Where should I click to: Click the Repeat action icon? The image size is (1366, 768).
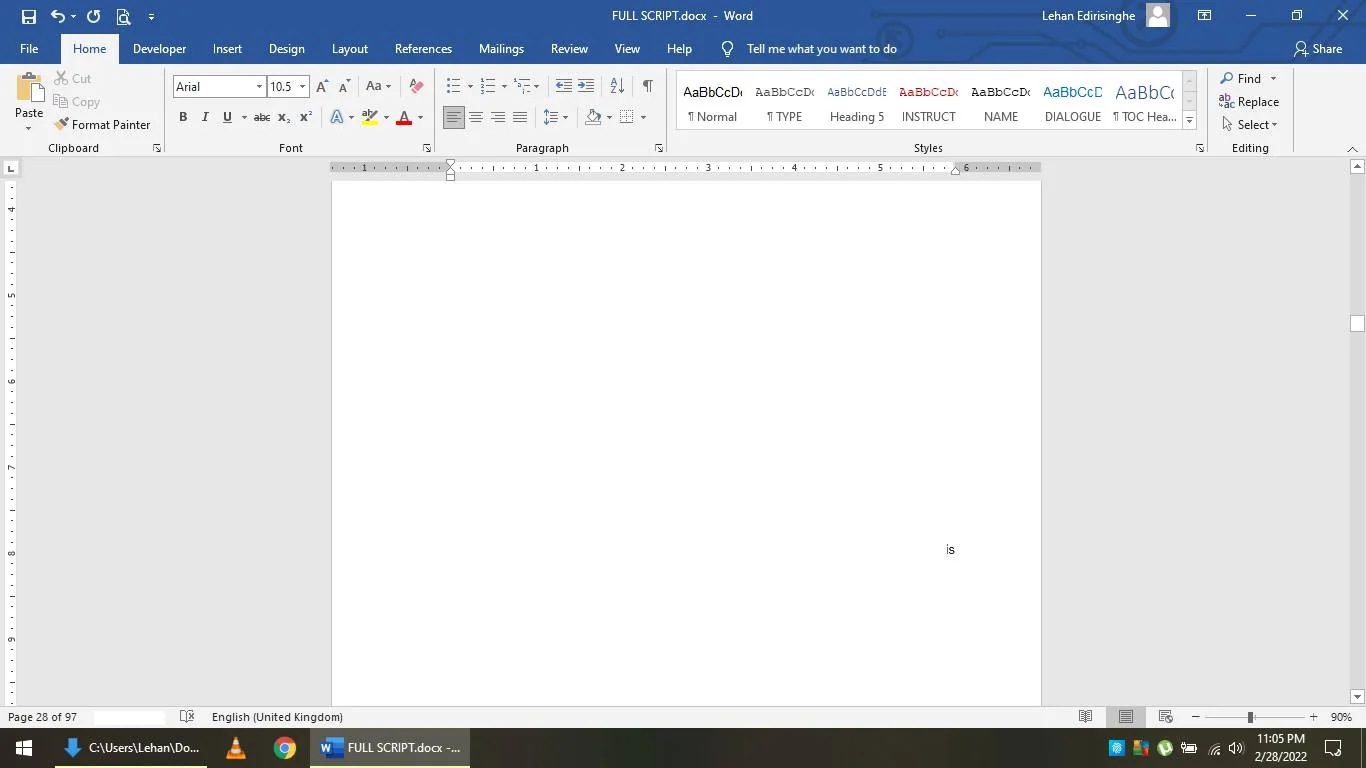[x=93, y=16]
